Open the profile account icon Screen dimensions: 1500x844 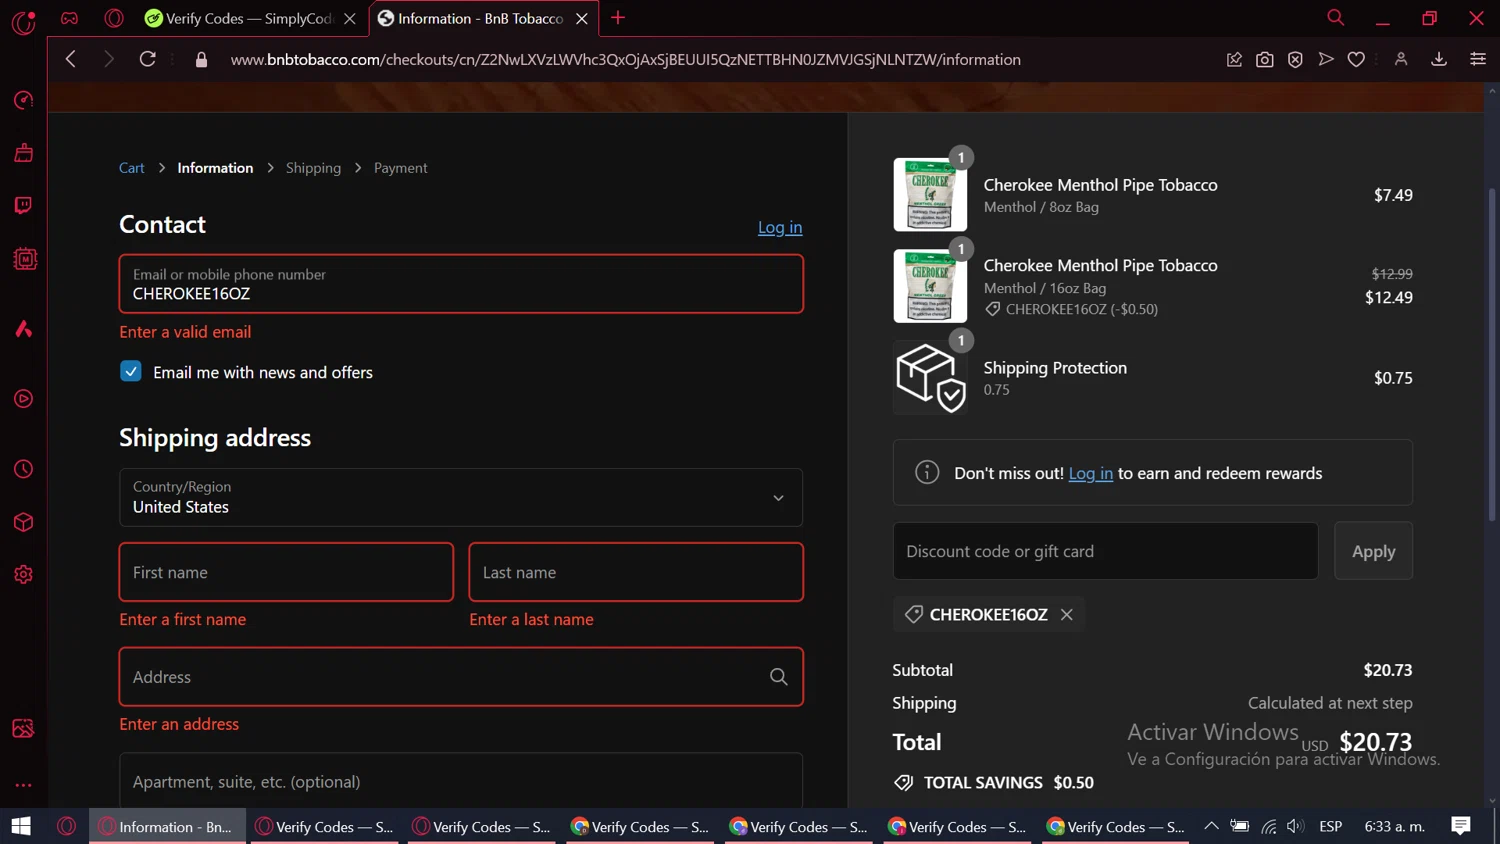pos(1401,60)
